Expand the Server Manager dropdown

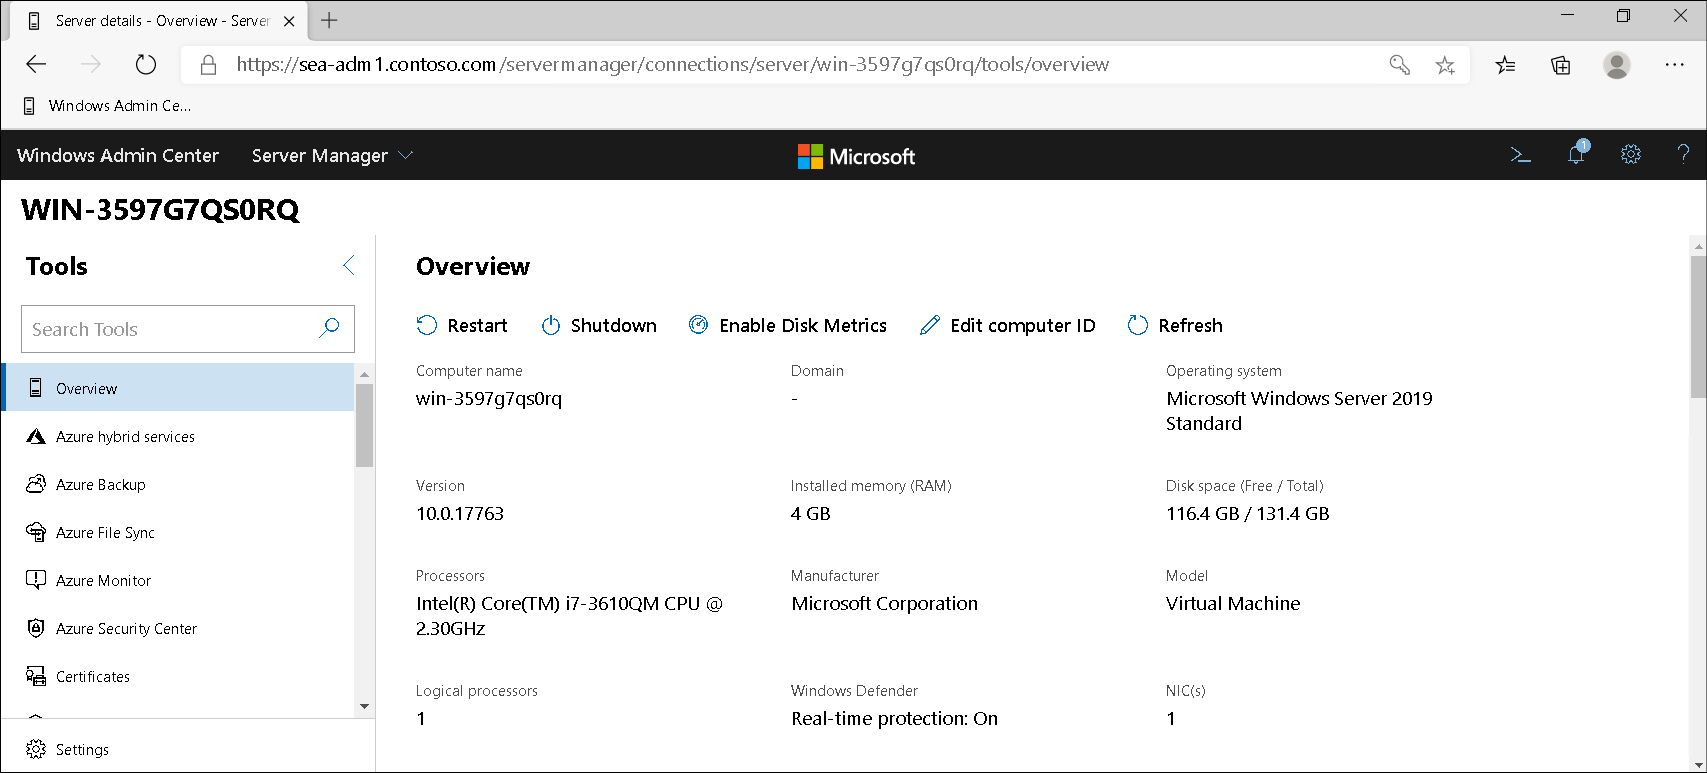(332, 155)
